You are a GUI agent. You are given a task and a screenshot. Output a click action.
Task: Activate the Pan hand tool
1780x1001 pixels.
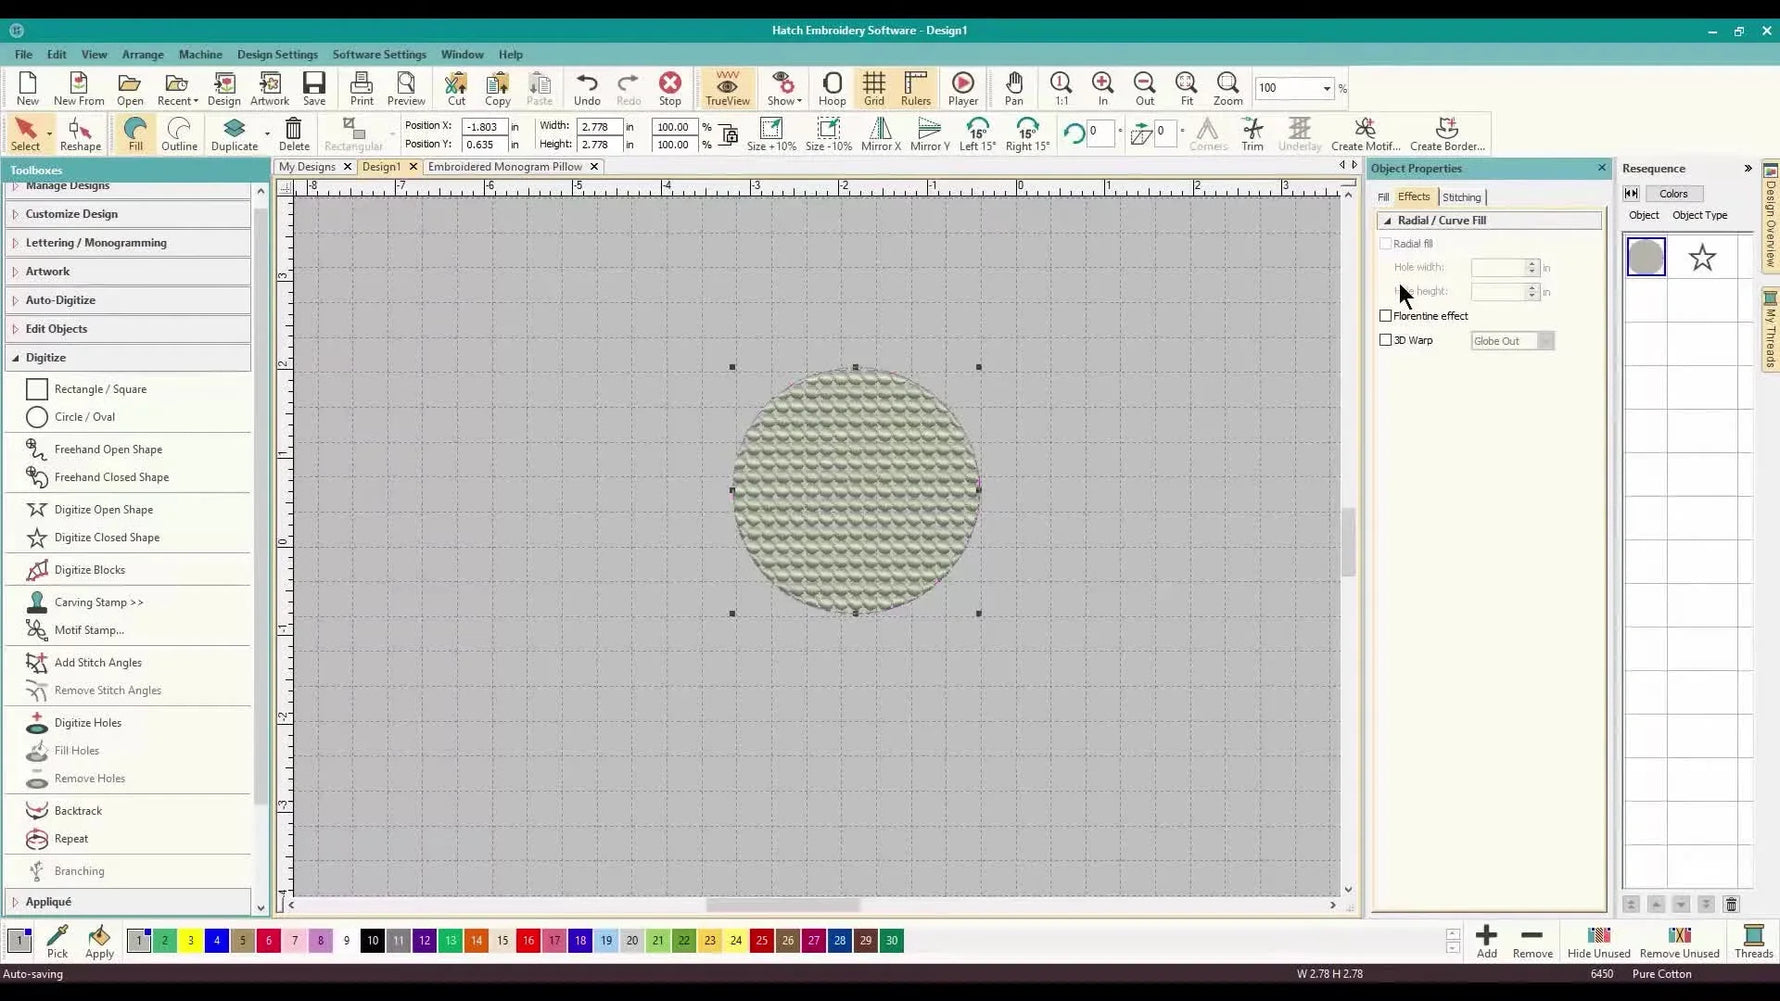(x=1014, y=88)
